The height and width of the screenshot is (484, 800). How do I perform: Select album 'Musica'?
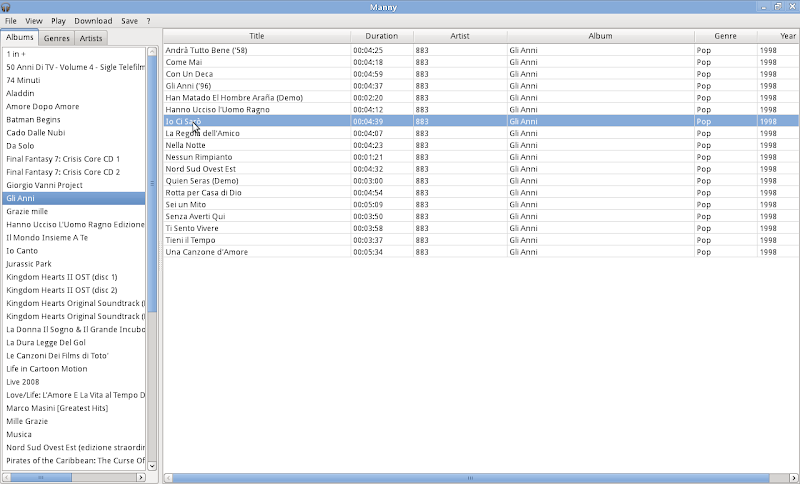[x=74, y=435]
